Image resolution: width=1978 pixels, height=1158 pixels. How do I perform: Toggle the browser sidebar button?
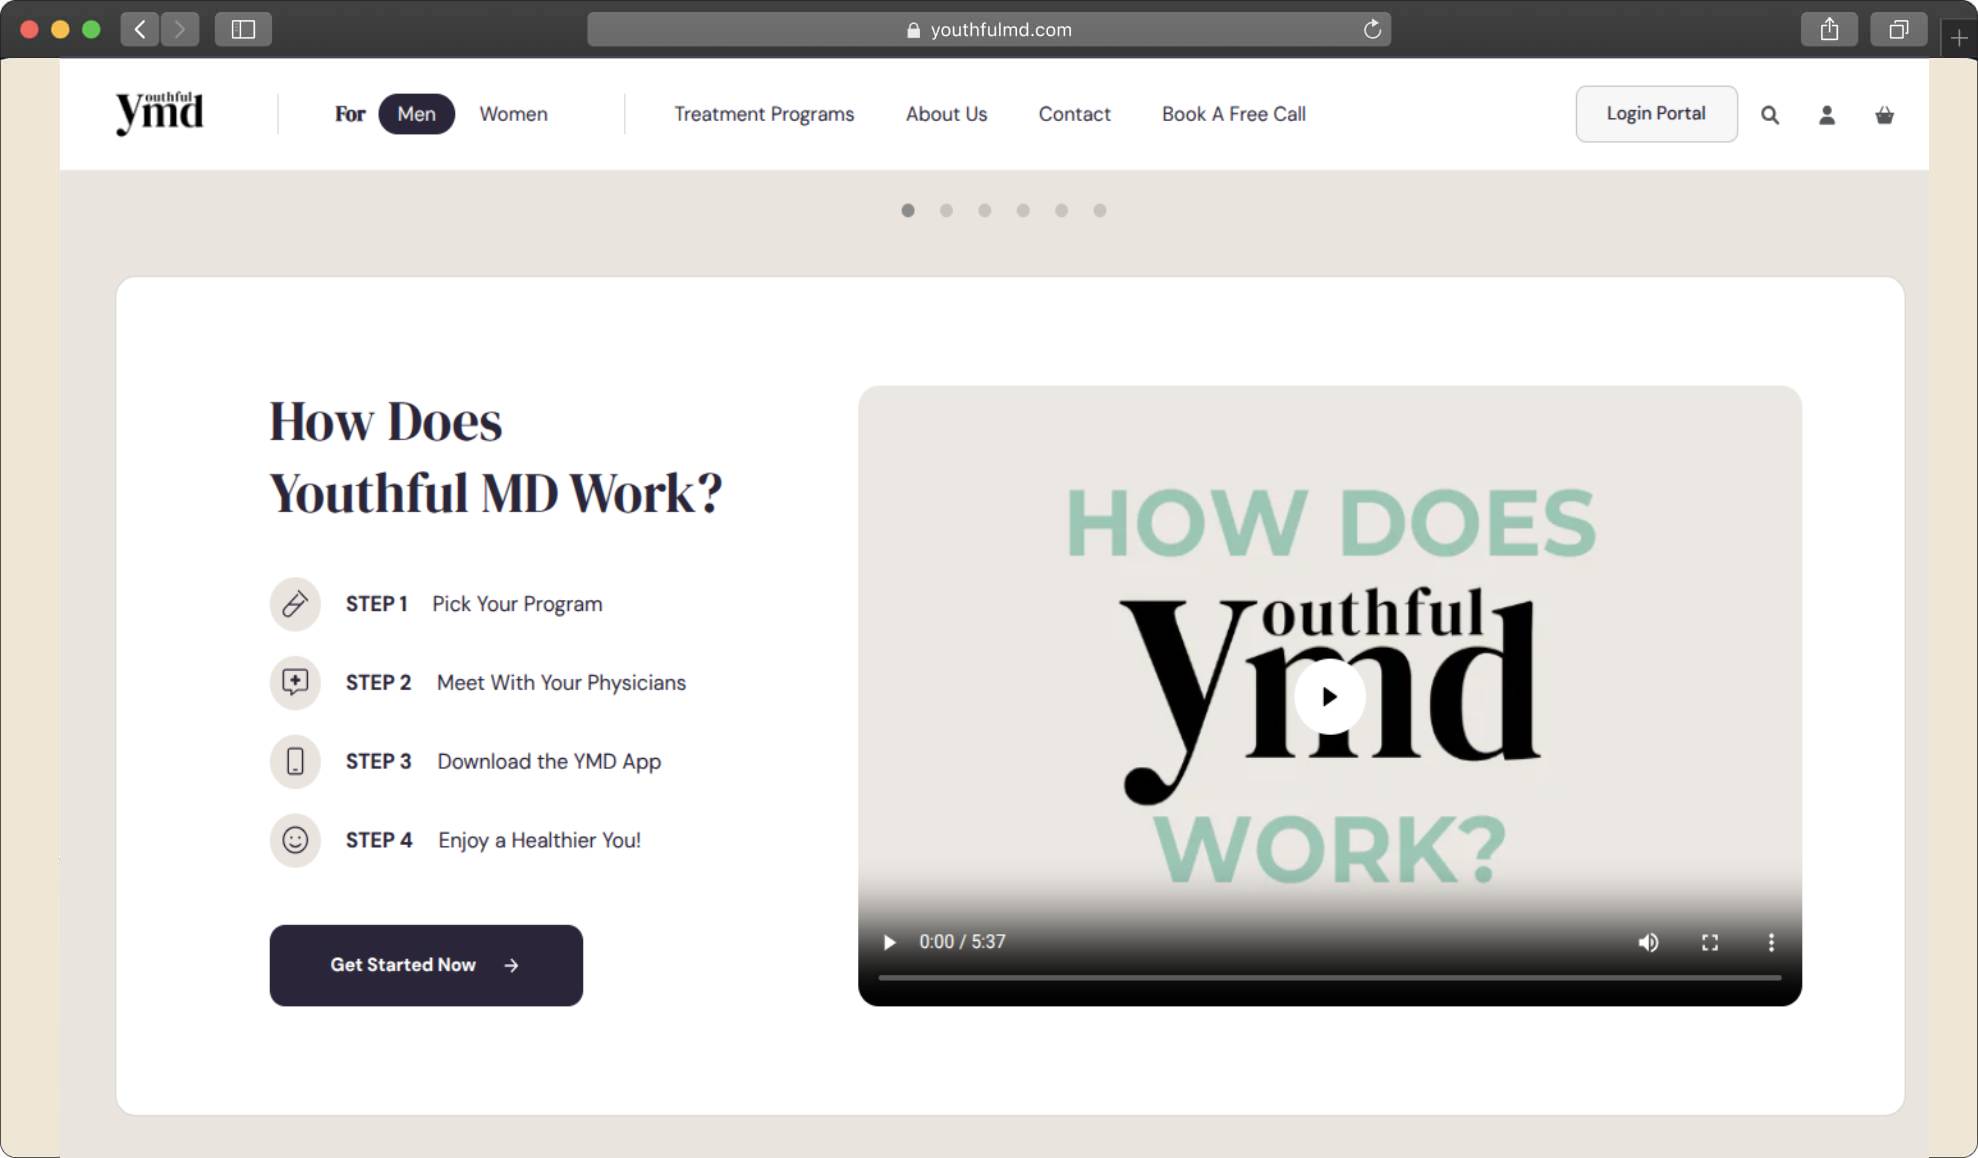243,29
